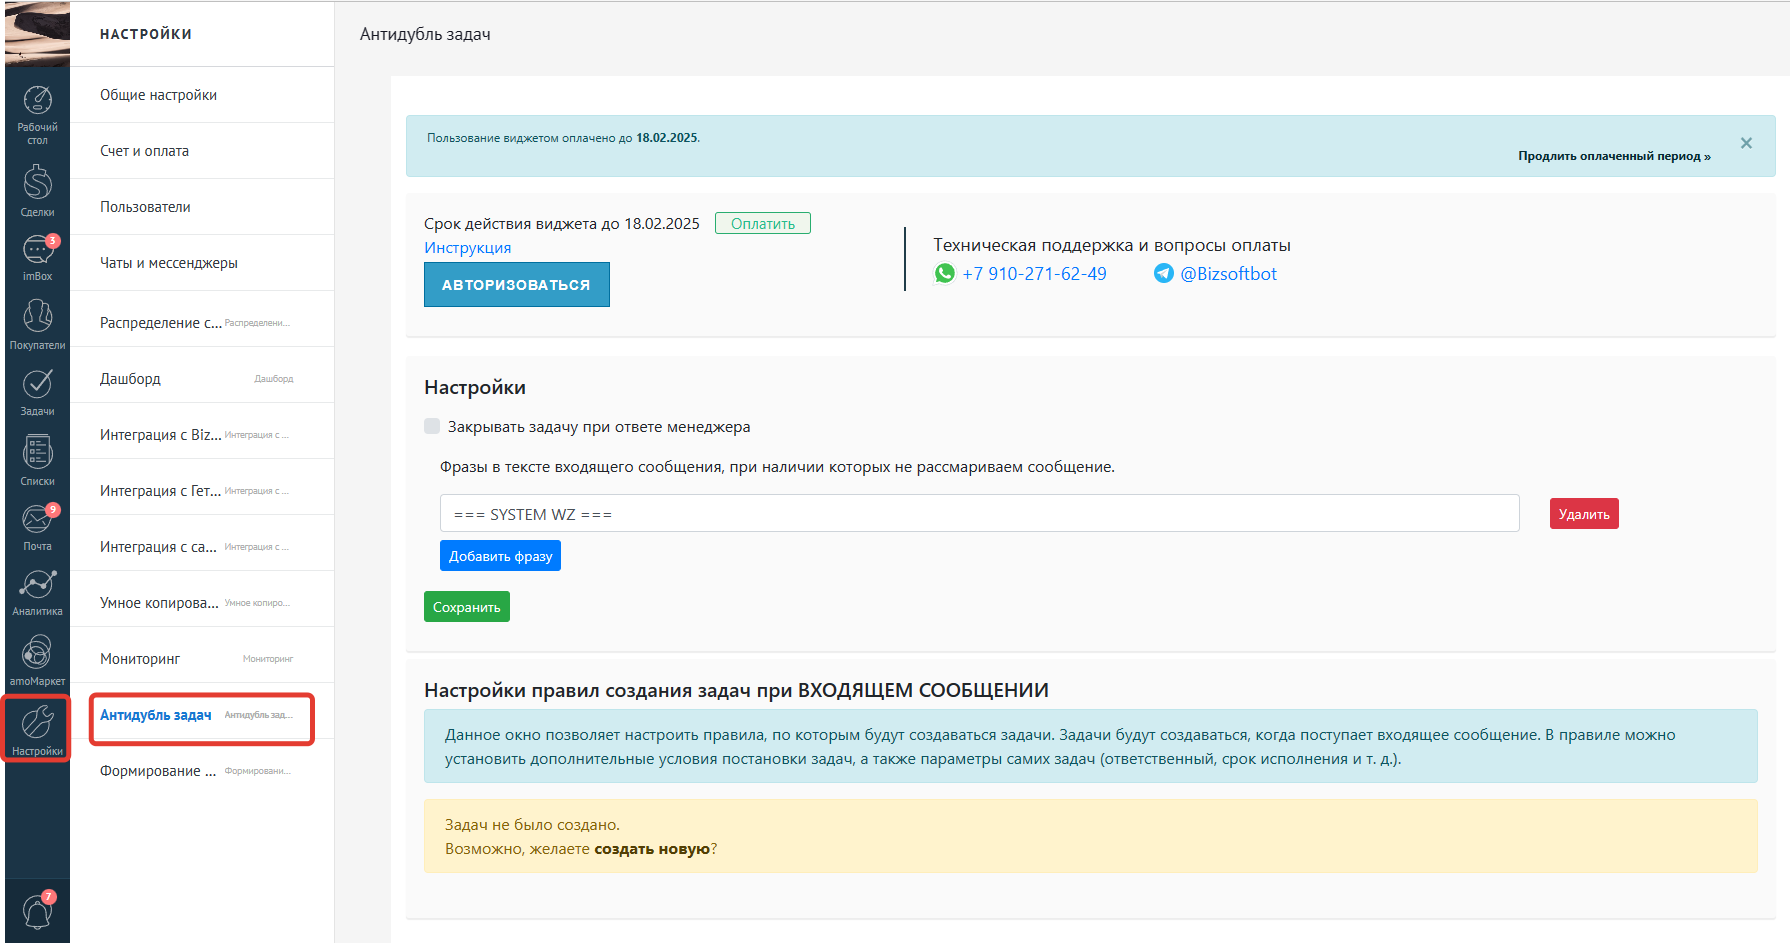Click Продлить оплаченный период link

[x=1614, y=156]
